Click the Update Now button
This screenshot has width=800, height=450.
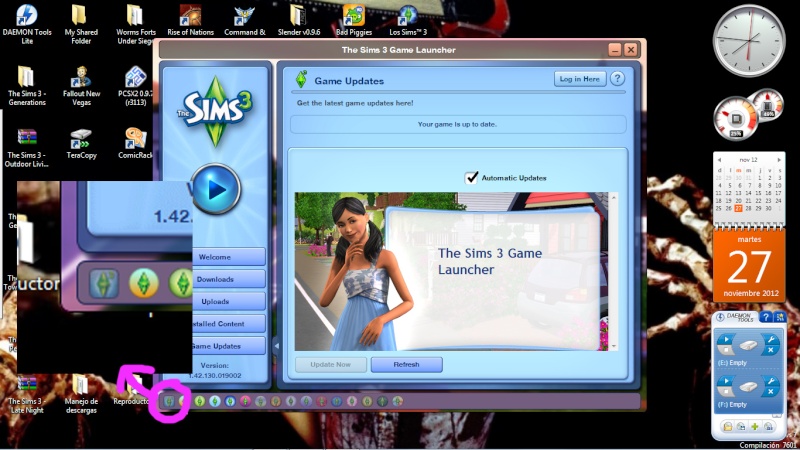click(x=331, y=364)
